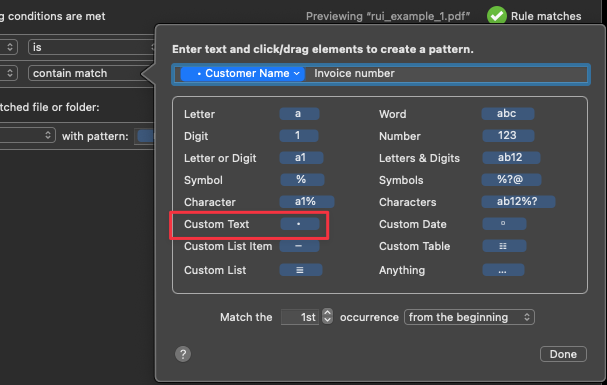The image size is (607, 385).
Task: Open the 'is' condition dropdown
Action: coord(92,47)
